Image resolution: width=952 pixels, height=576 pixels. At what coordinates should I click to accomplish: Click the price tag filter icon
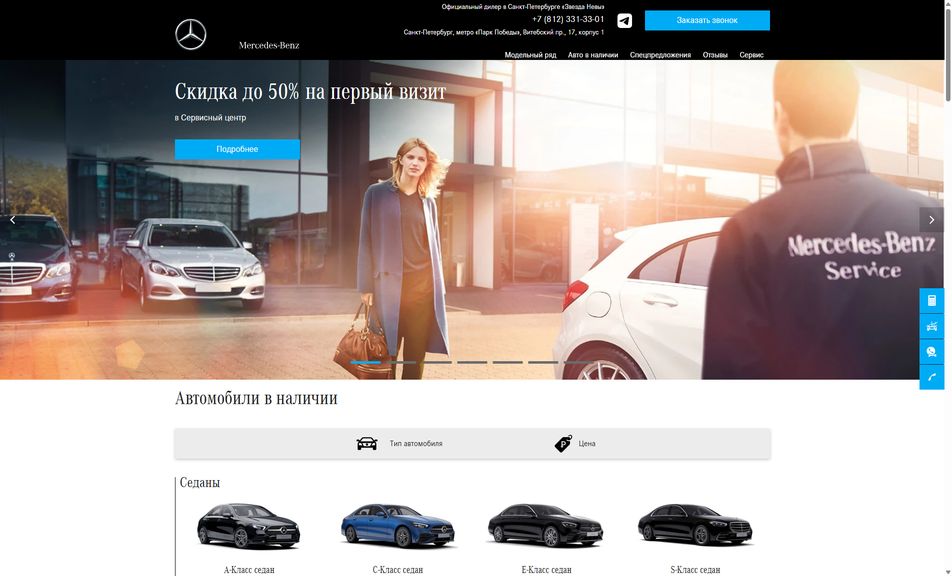click(563, 444)
